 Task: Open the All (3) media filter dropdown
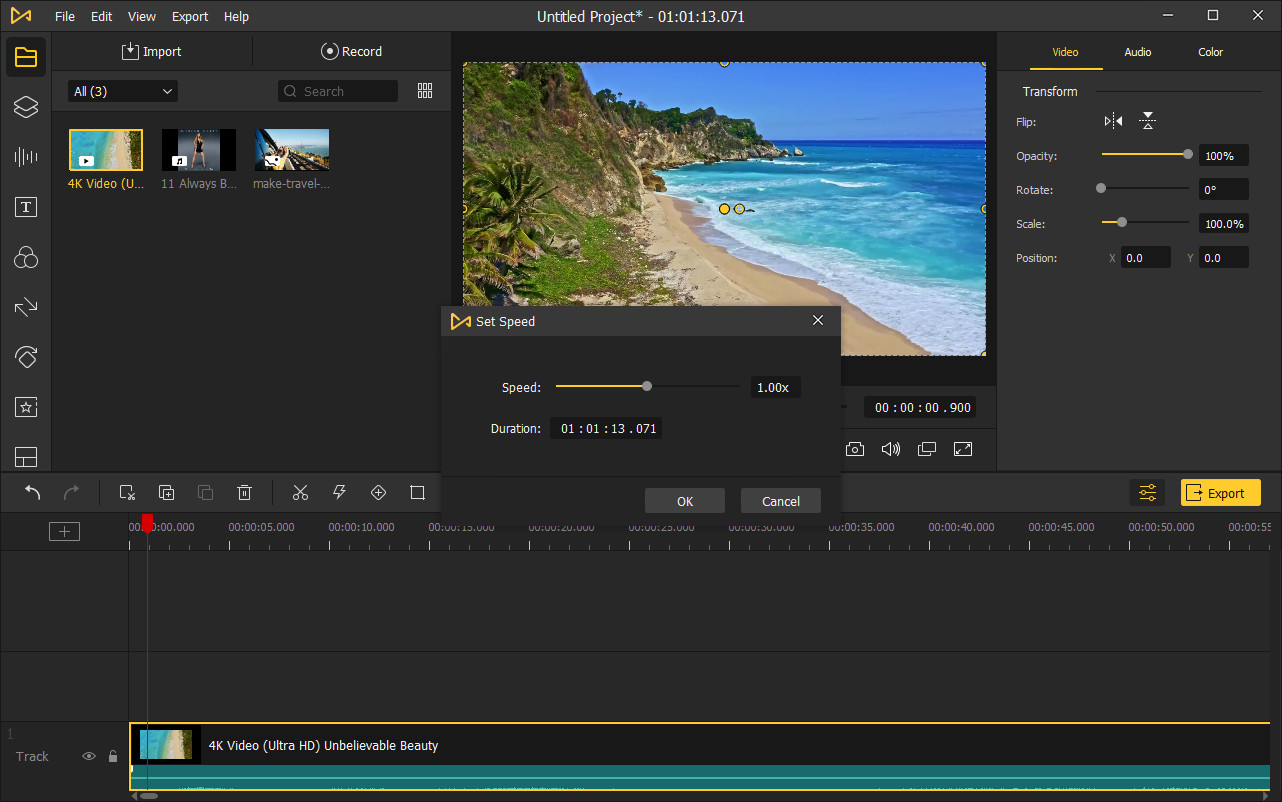[121, 90]
